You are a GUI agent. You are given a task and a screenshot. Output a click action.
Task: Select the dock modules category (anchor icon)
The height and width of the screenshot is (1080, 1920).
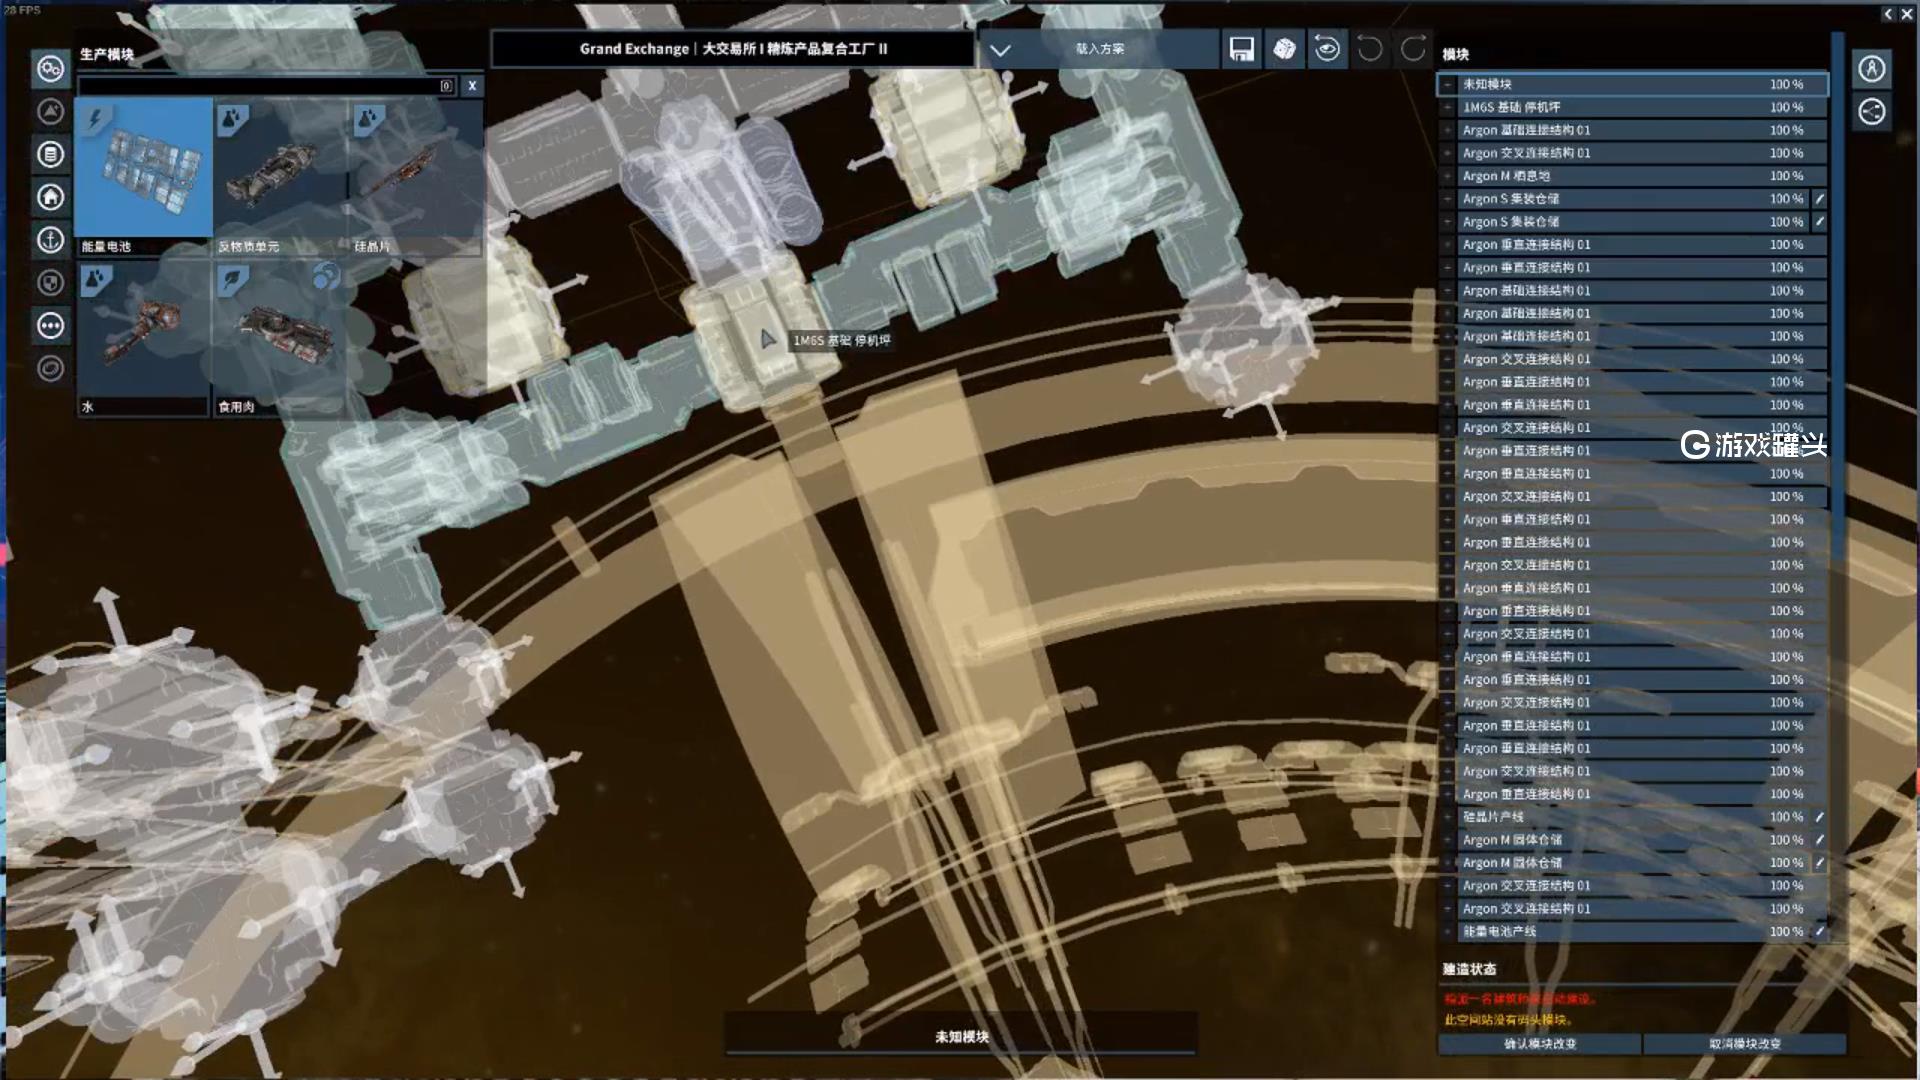pyautogui.click(x=50, y=240)
